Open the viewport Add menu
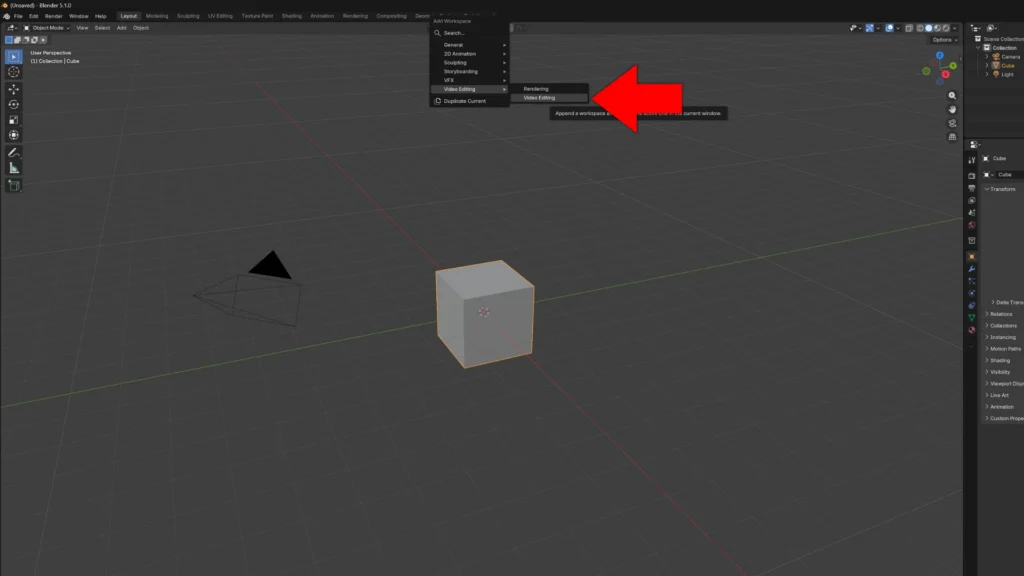 (x=121, y=28)
